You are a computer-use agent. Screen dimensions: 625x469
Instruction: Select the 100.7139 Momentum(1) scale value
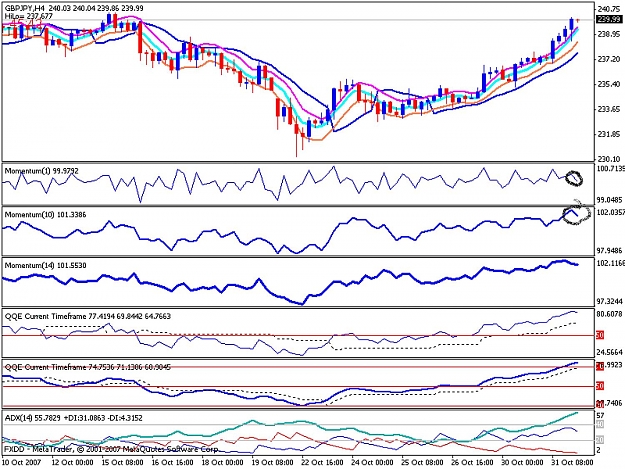611,169
